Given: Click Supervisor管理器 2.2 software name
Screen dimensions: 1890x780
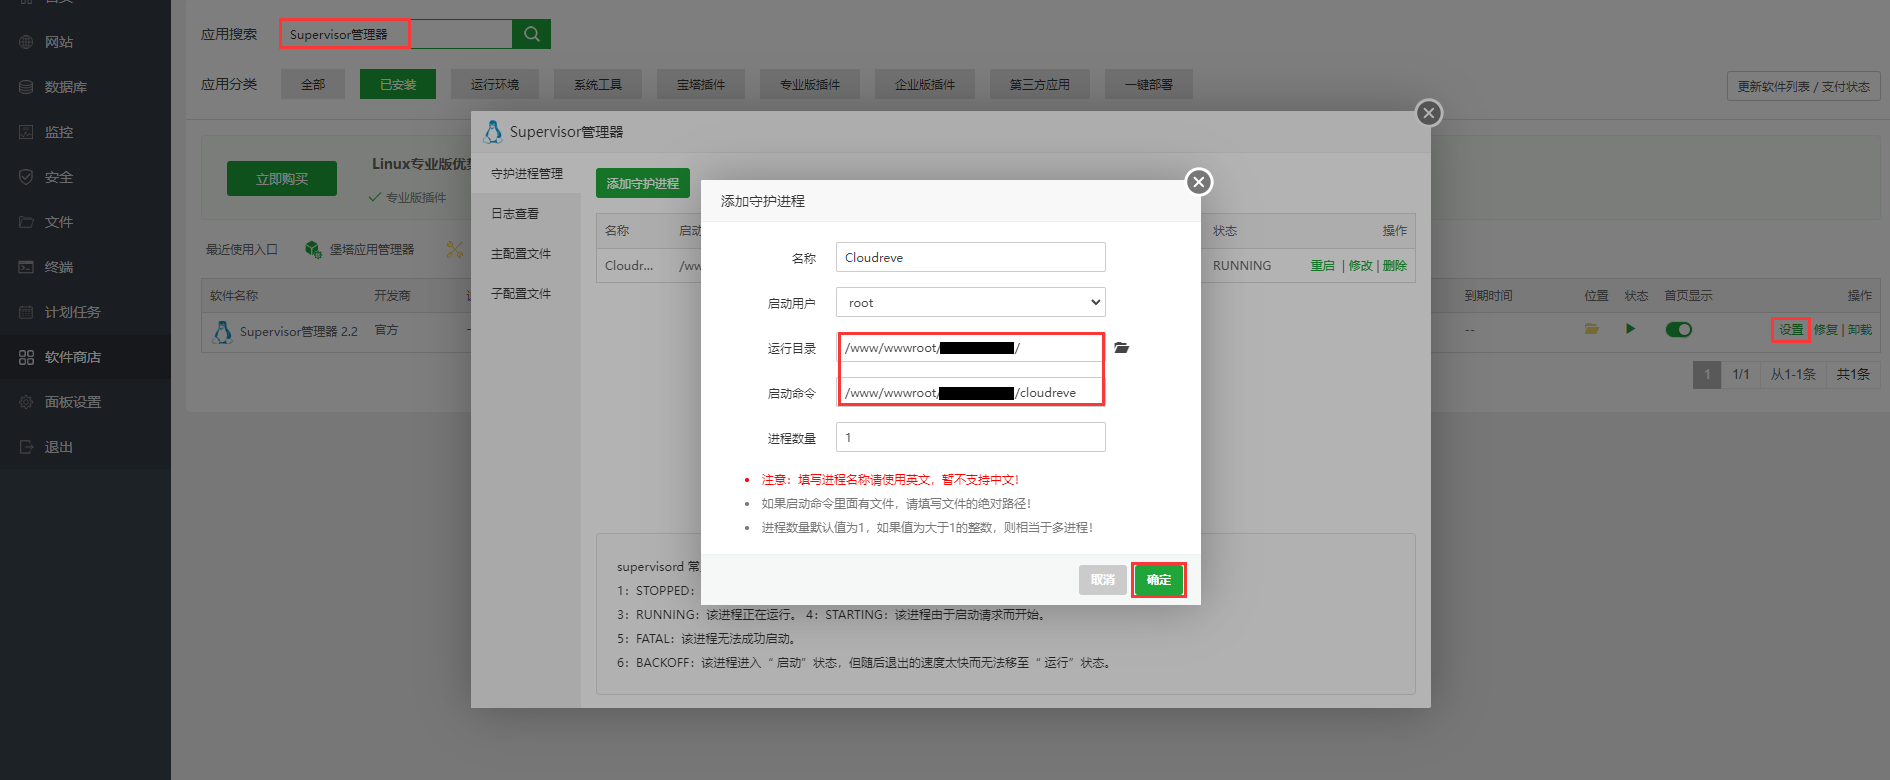Looking at the screenshot, I should coord(298,331).
